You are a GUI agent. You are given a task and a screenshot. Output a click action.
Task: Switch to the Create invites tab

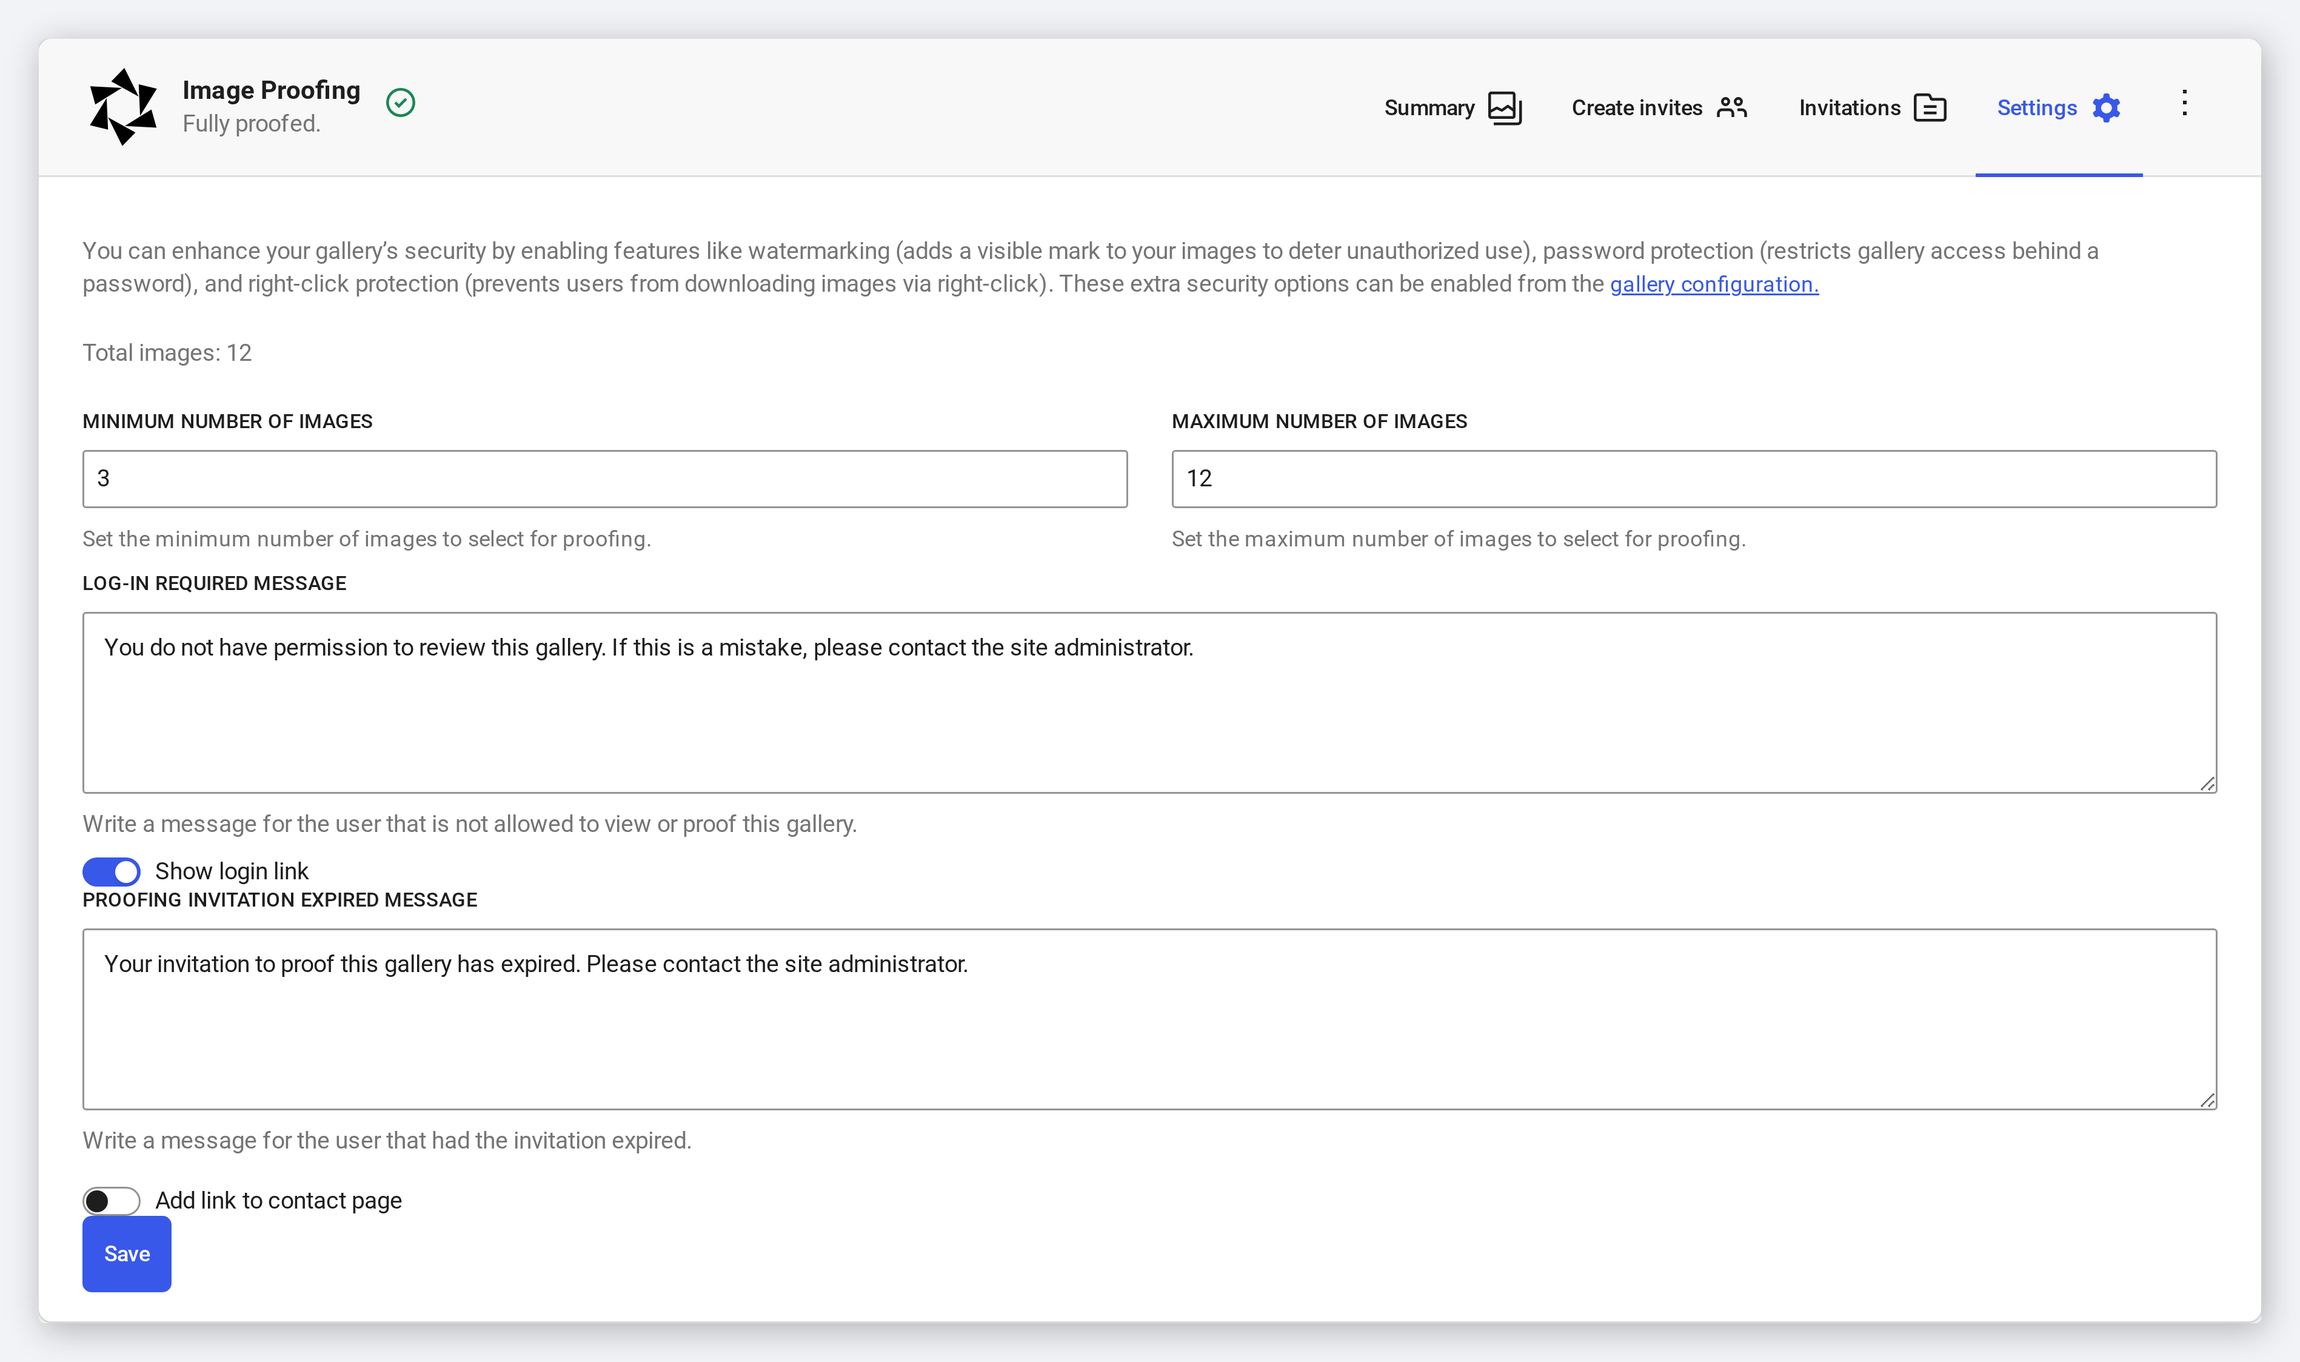pyautogui.click(x=1659, y=108)
